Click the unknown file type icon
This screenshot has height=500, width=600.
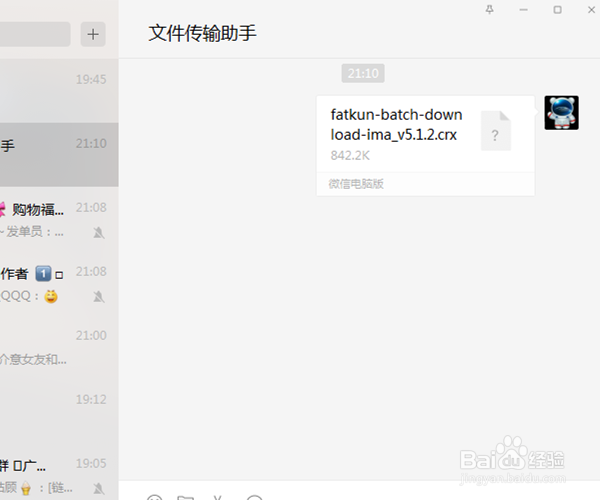[x=496, y=130]
